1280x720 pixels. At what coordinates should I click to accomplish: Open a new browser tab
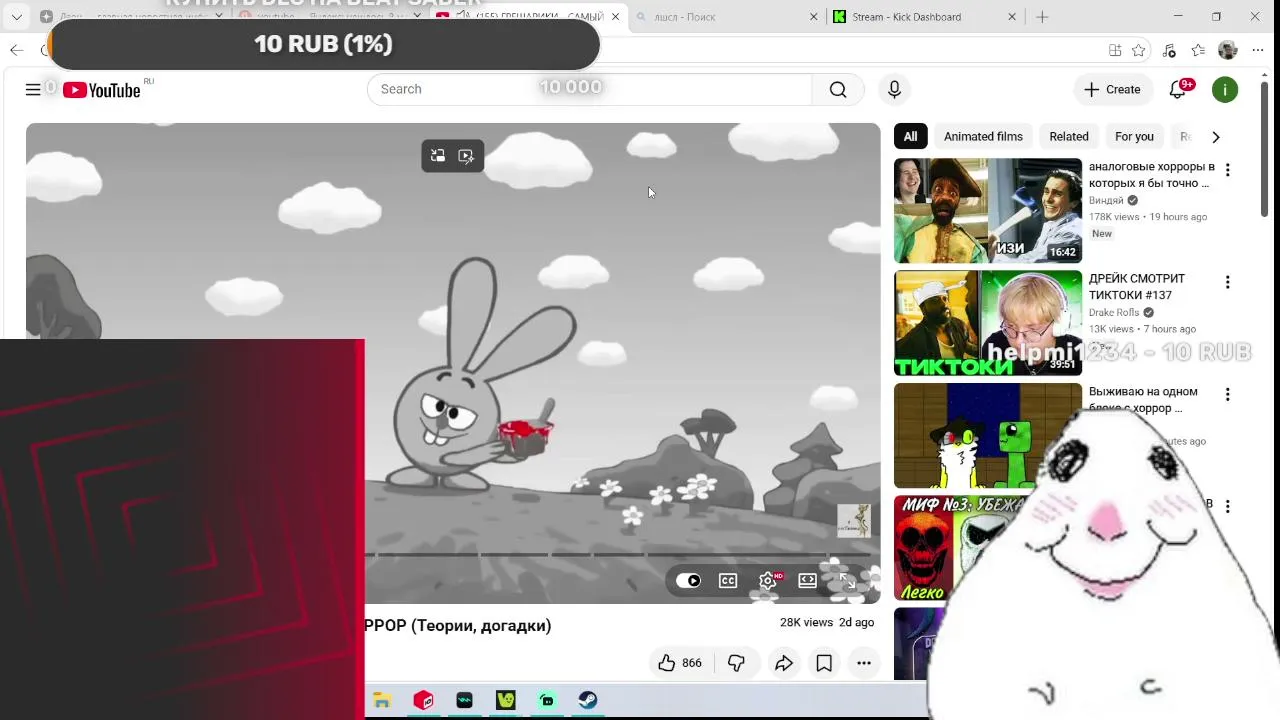1042,17
